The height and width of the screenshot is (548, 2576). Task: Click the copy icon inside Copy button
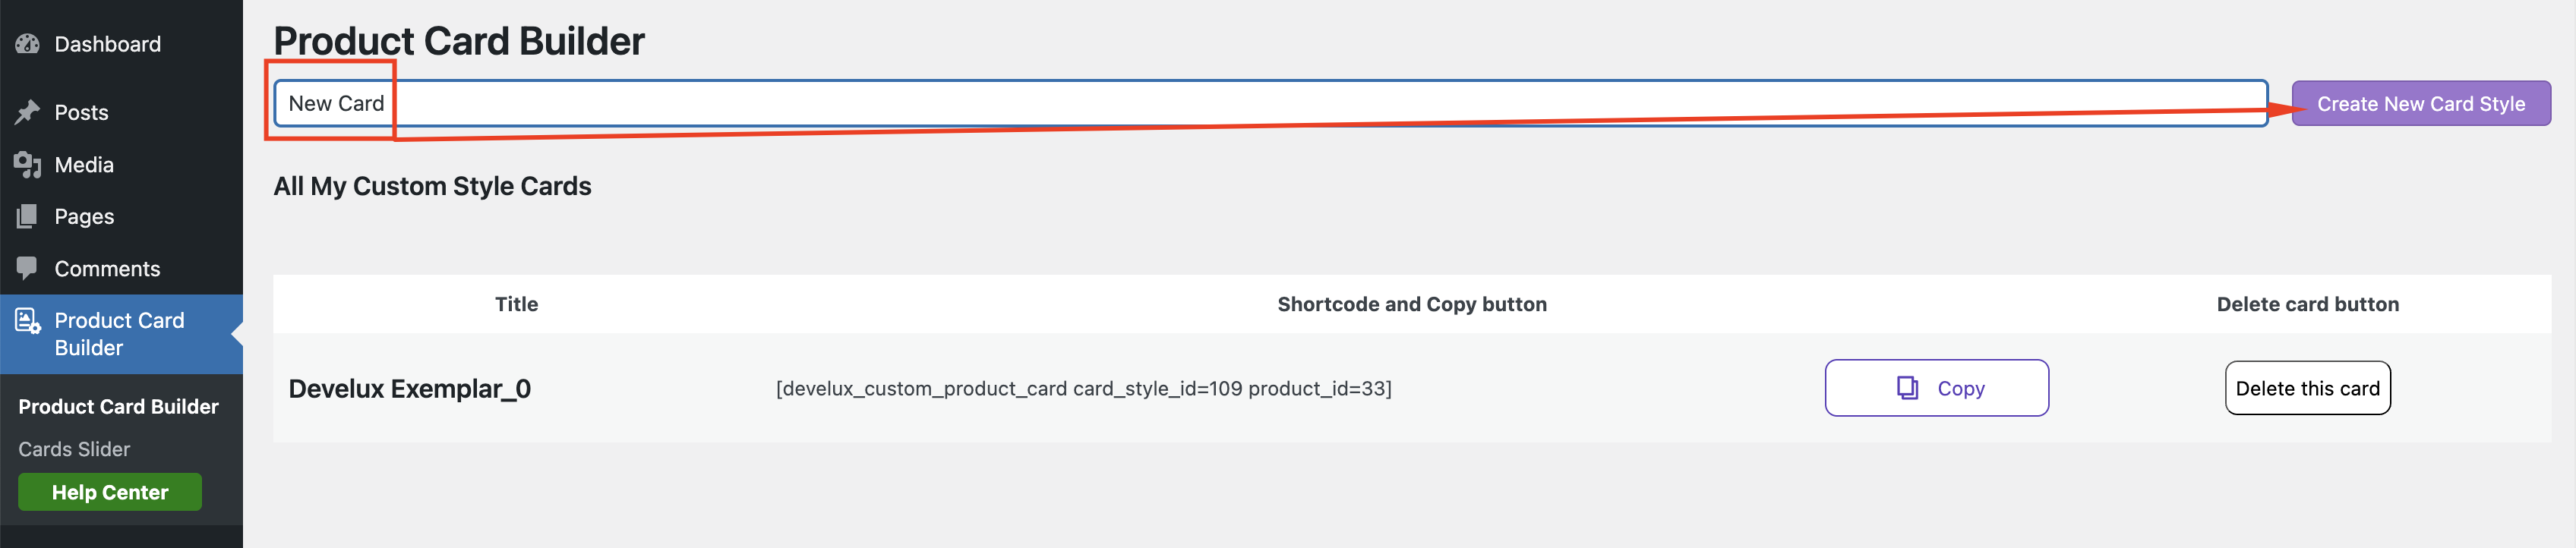tap(1907, 388)
